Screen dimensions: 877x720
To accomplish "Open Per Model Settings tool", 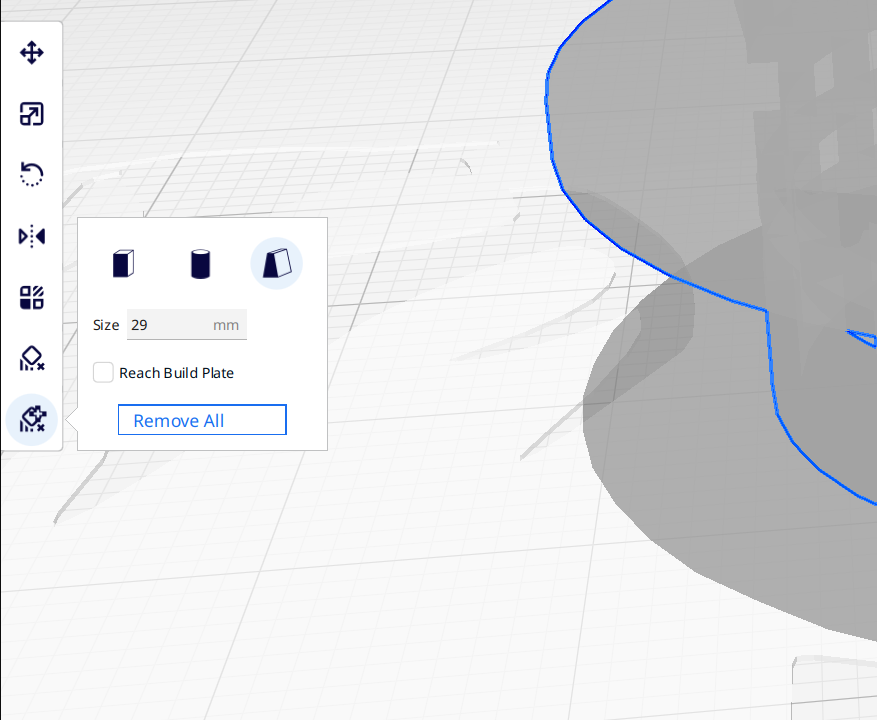I will pyautogui.click(x=32, y=297).
